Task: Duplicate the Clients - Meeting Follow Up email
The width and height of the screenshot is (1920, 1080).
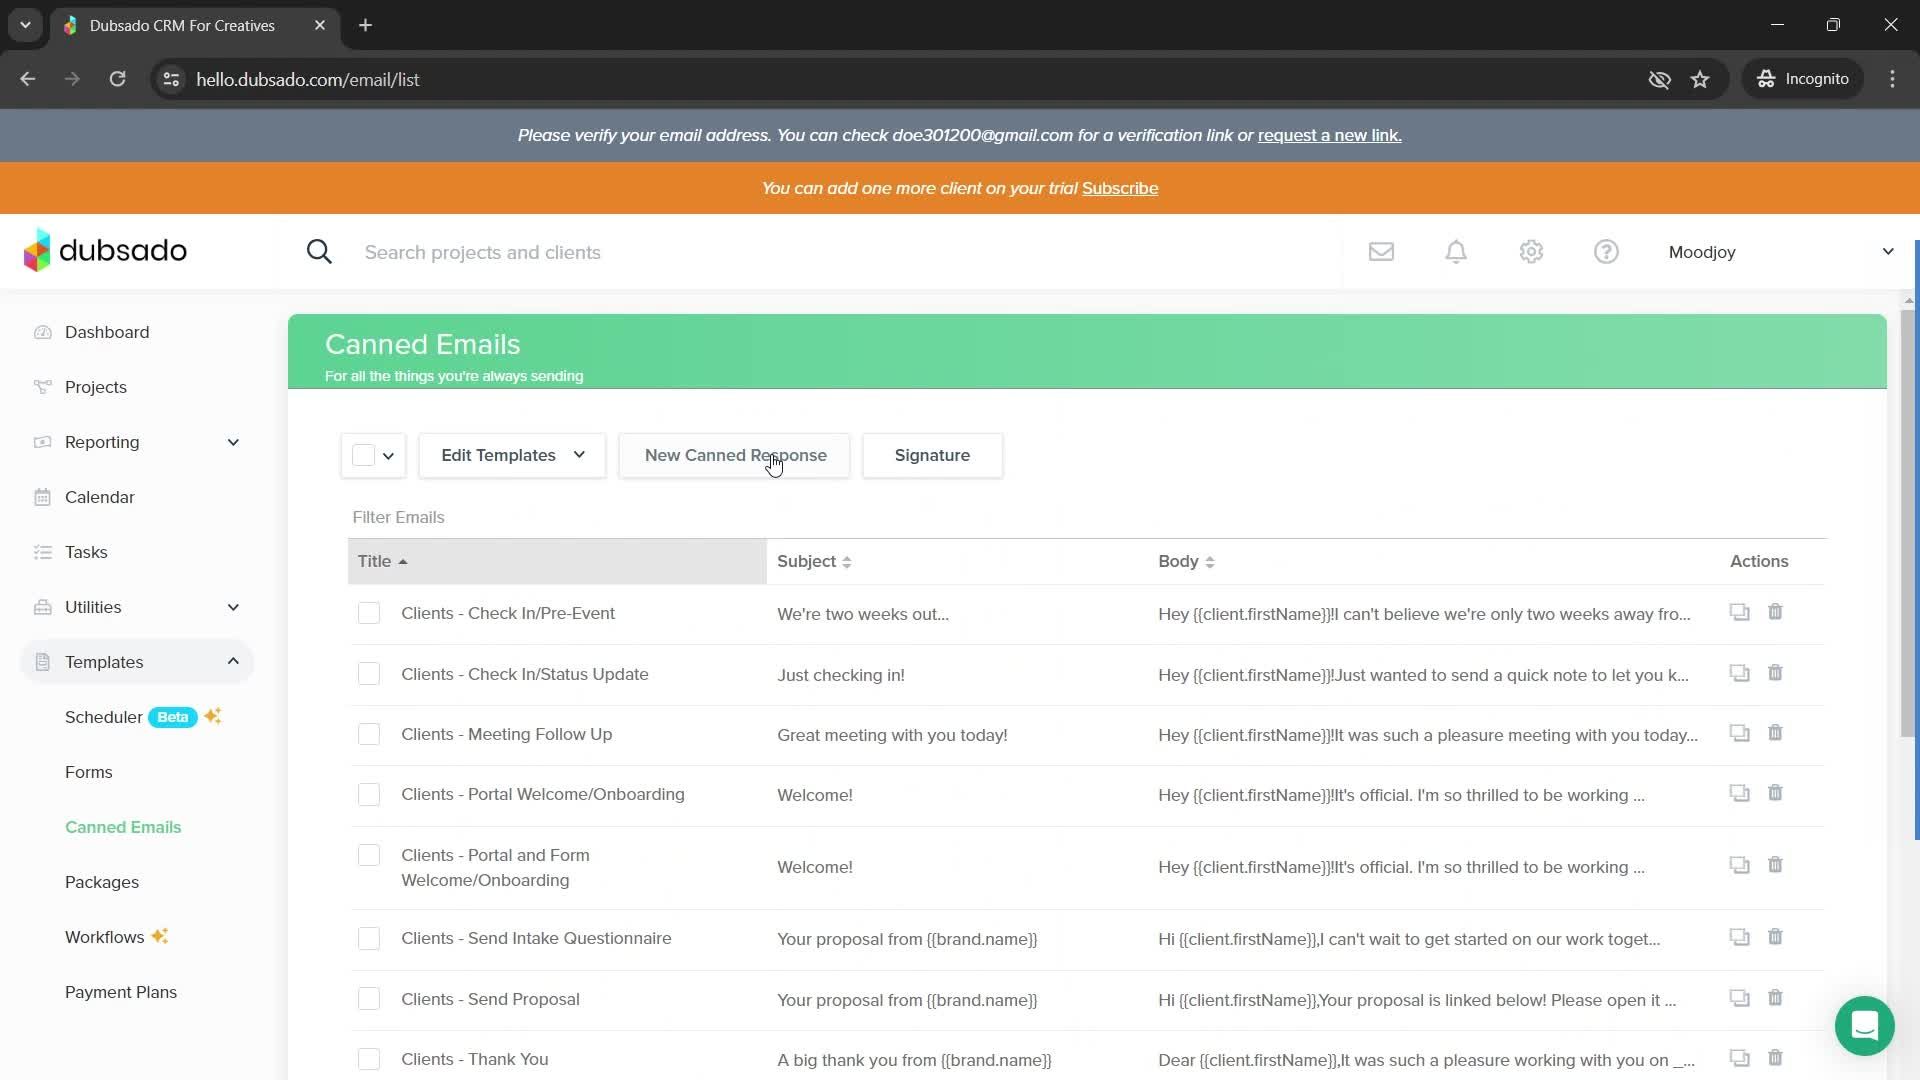Action: click(x=1740, y=733)
